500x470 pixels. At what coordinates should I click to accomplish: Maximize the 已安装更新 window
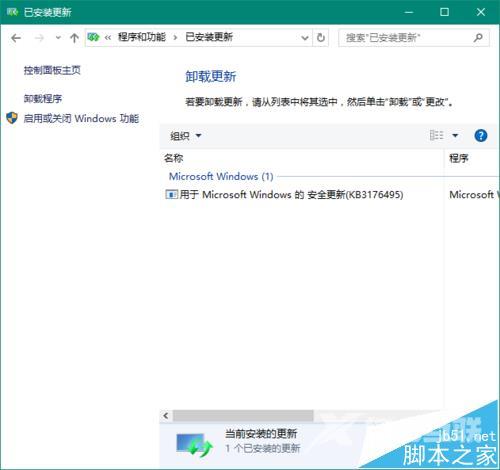(x=444, y=12)
